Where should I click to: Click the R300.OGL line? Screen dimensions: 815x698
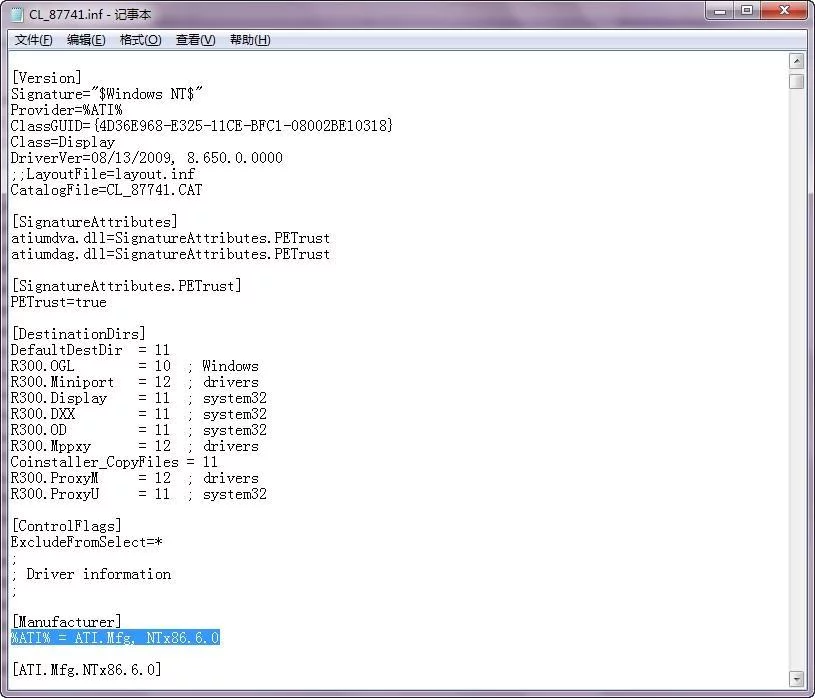(135, 366)
